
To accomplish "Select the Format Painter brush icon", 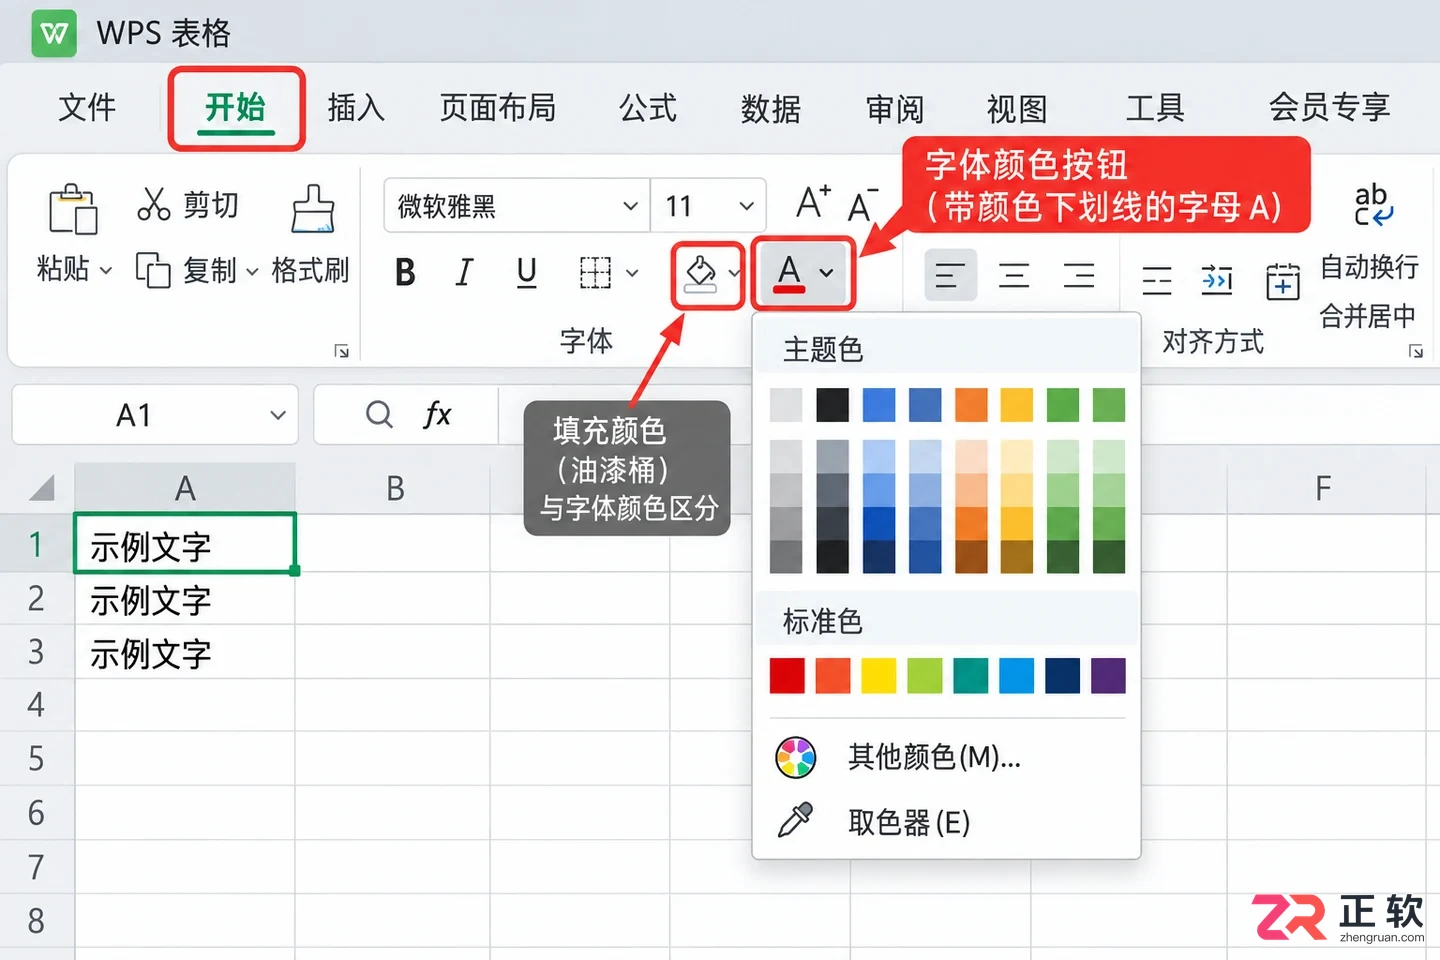I will click(x=313, y=208).
